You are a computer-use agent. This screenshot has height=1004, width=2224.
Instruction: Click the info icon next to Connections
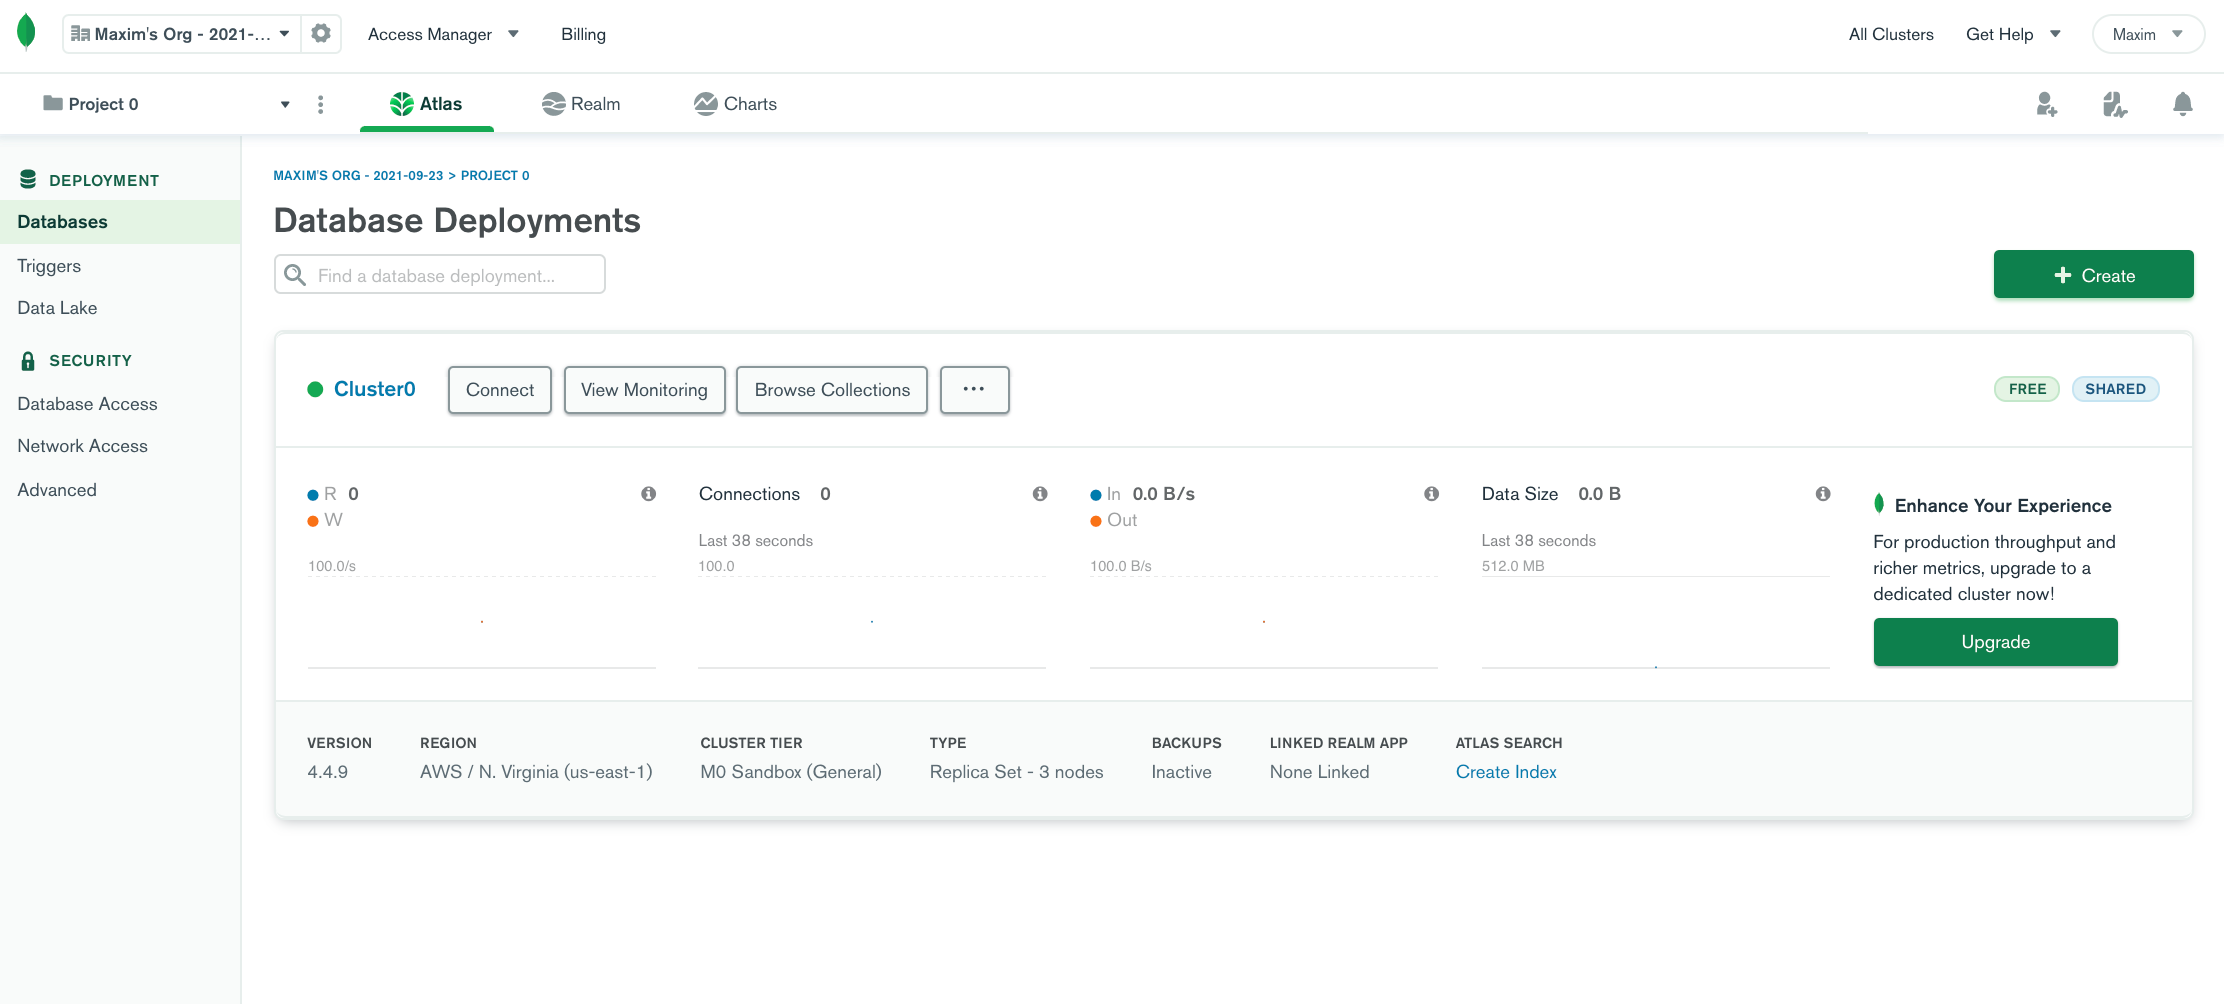1040,493
